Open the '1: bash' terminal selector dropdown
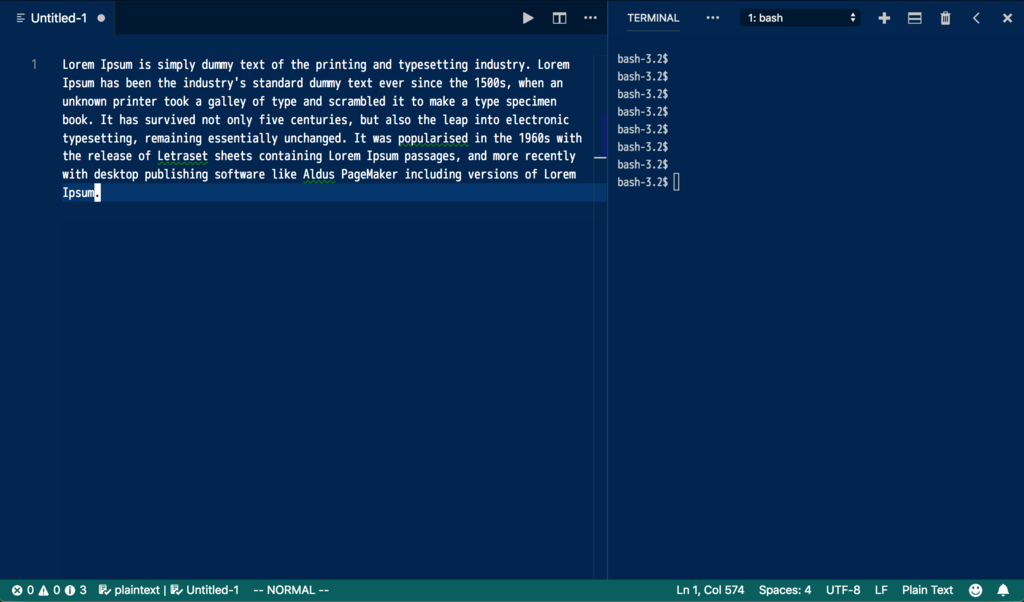The width and height of the screenshot is (1024, 602). pyautogui.click(x=800, y=18)
